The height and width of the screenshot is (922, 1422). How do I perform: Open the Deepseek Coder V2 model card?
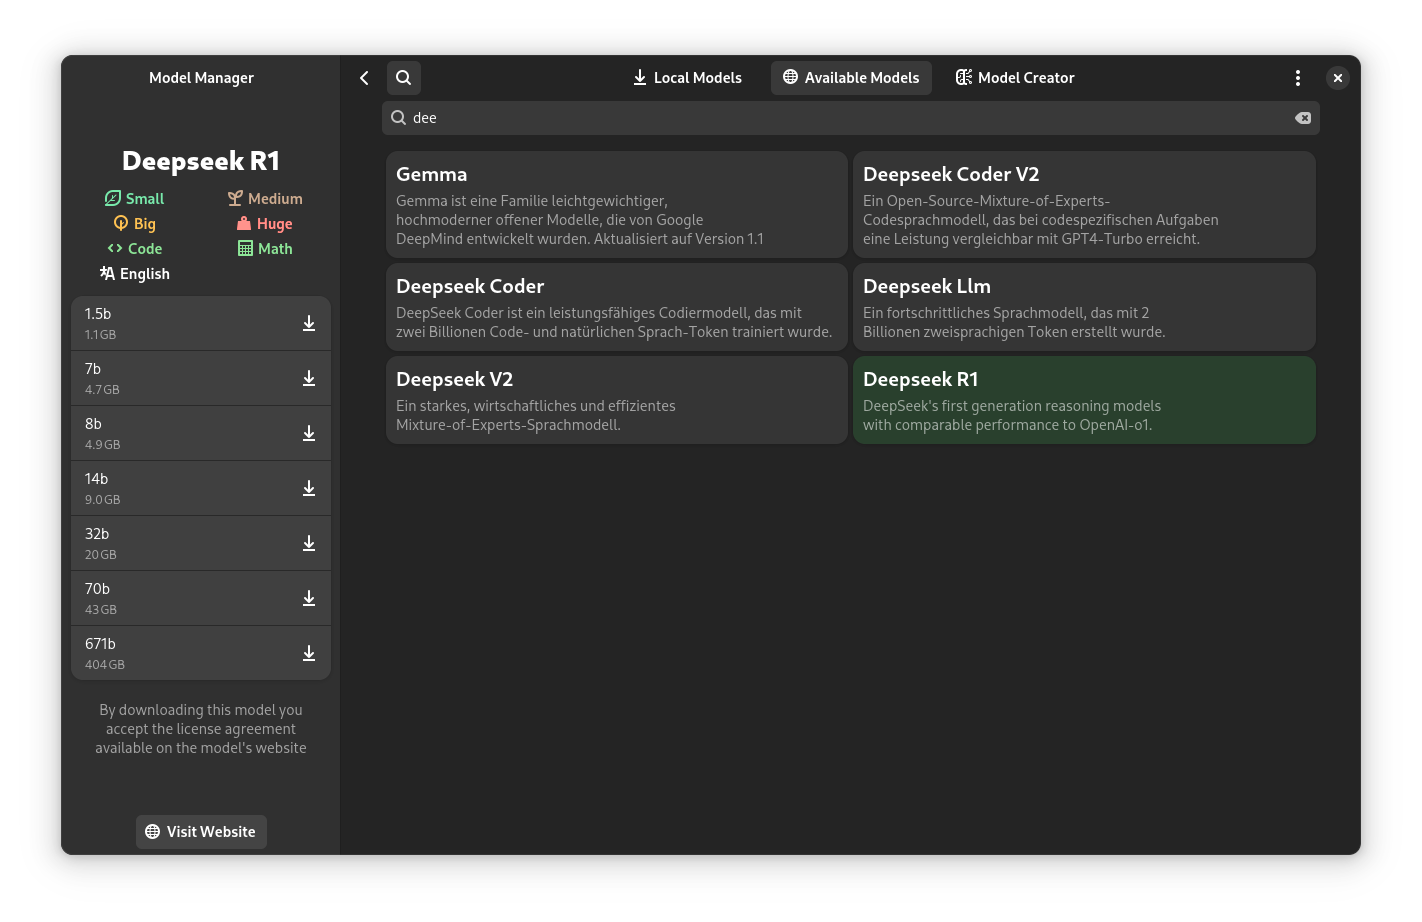tap(1083, 205)
